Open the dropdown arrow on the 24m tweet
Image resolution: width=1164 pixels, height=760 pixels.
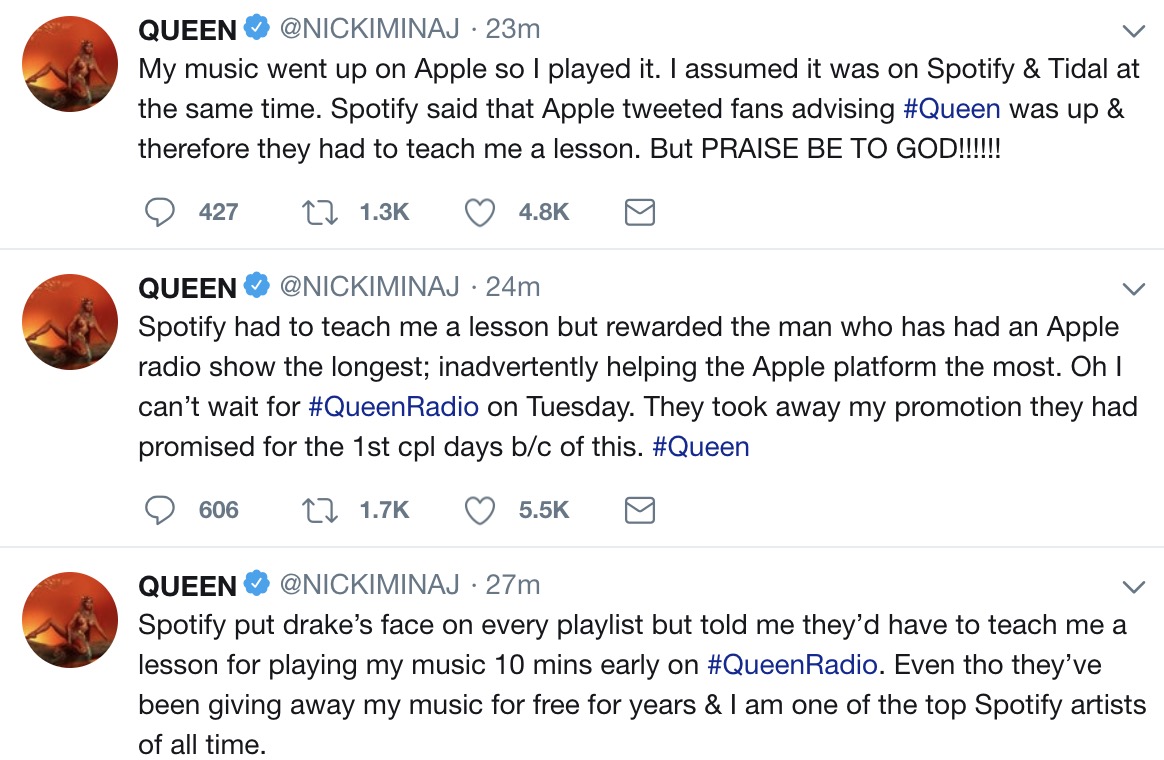(1133, 289)
